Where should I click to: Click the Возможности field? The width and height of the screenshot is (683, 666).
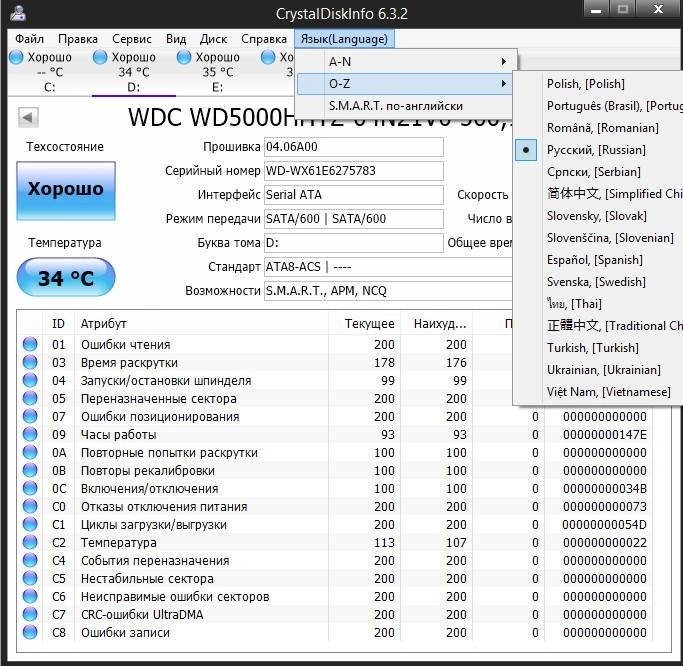389,291
